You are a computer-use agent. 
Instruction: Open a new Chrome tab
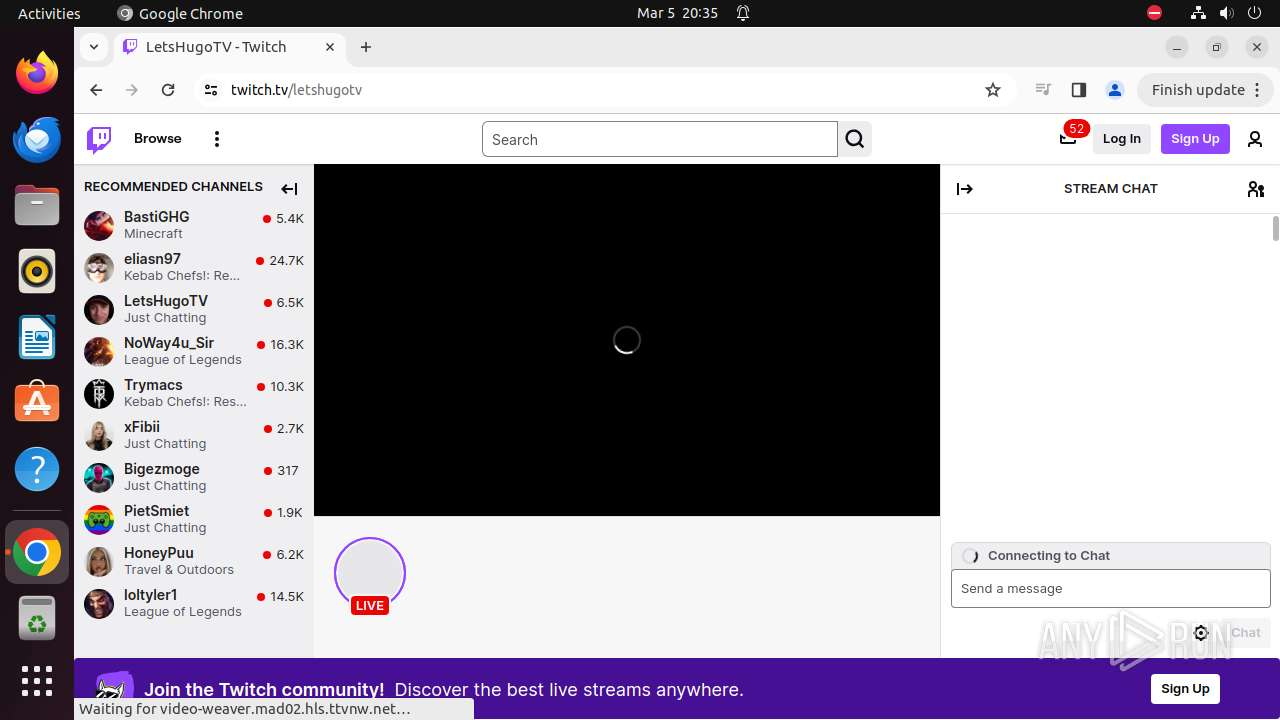tap(366, 47)
